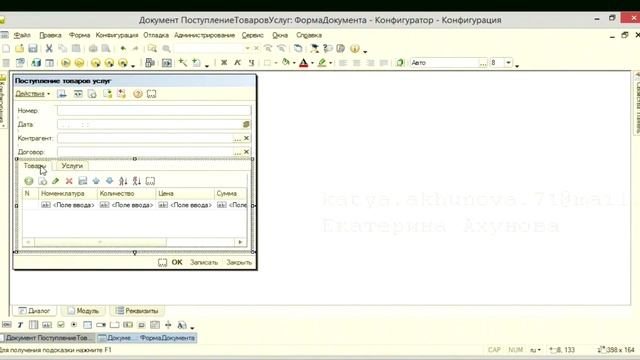Select the Checkbox control tool in bottom toolbar
Image resolution: width=640 pixels, height=360 pixels.
[x=61, y=325]
